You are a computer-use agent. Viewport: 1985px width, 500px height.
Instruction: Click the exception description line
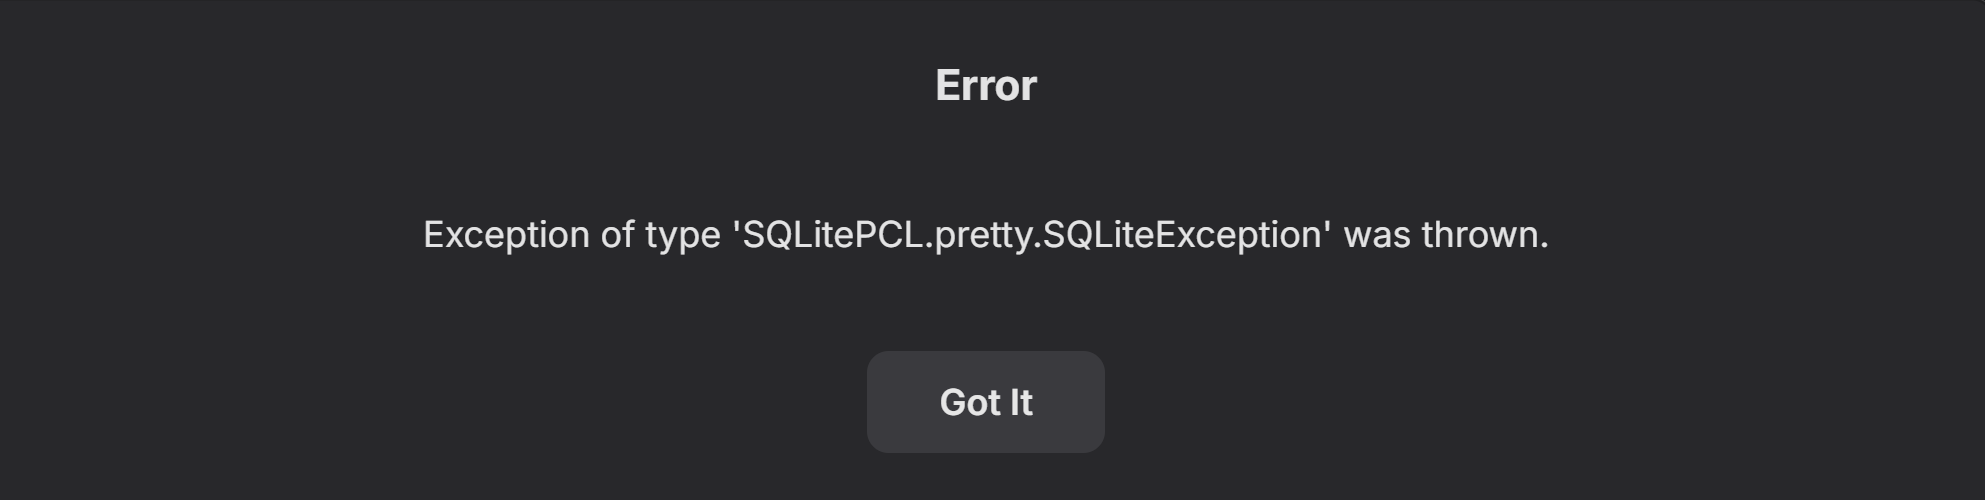pyautogui.click(x=986, y=235)
